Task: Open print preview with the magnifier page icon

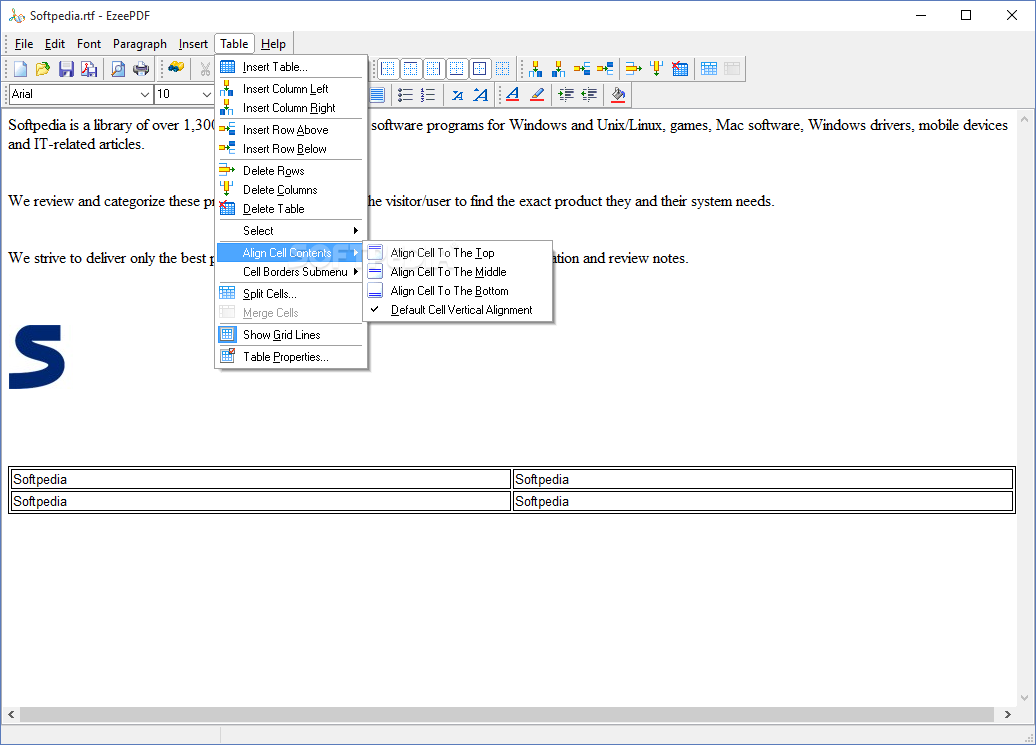Action: [x=118, y=69]
